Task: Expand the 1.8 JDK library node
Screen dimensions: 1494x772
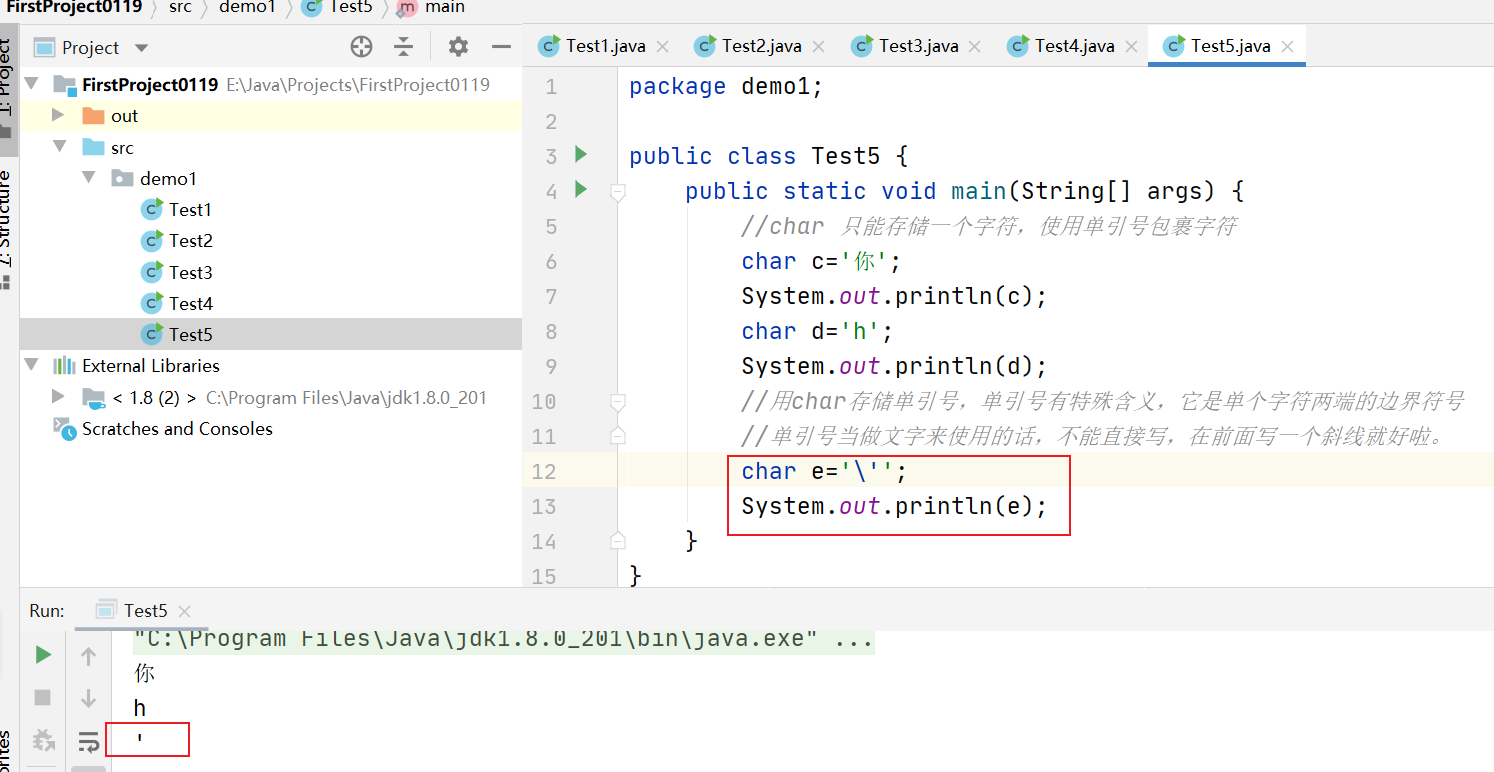Action: [58, 397]
